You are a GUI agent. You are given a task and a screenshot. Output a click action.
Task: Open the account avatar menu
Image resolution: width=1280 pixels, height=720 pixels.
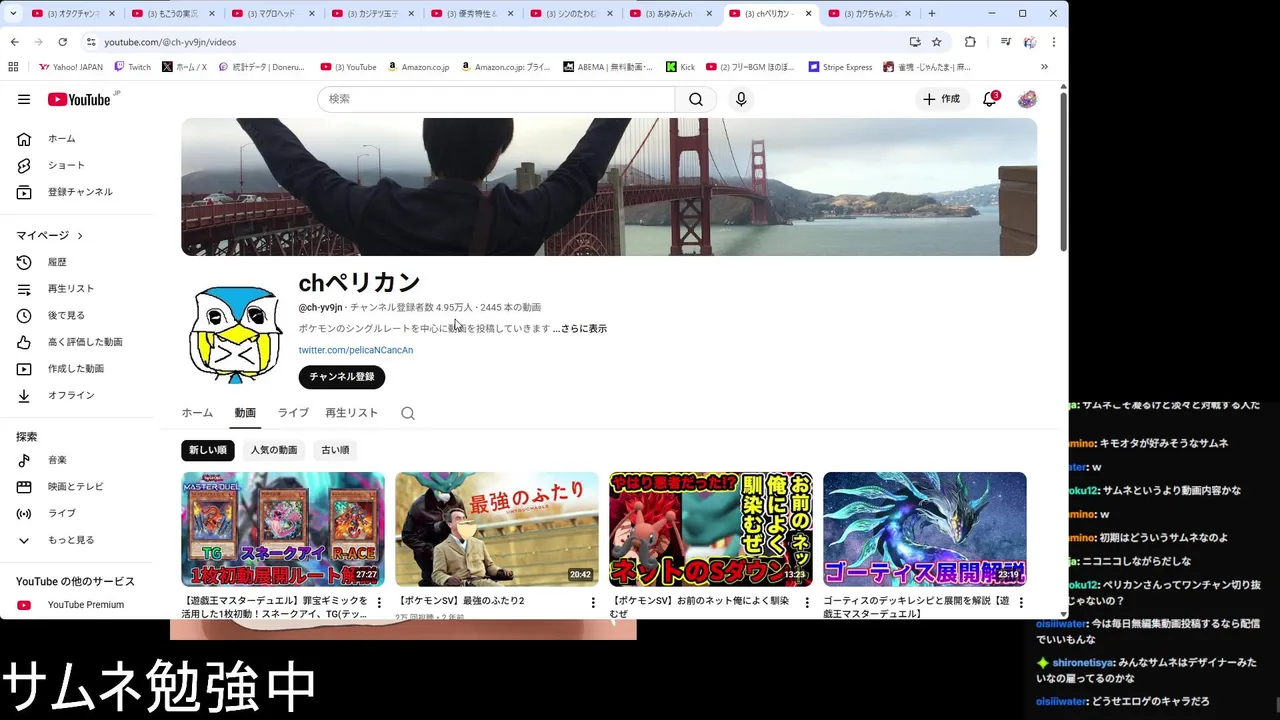1027,99
